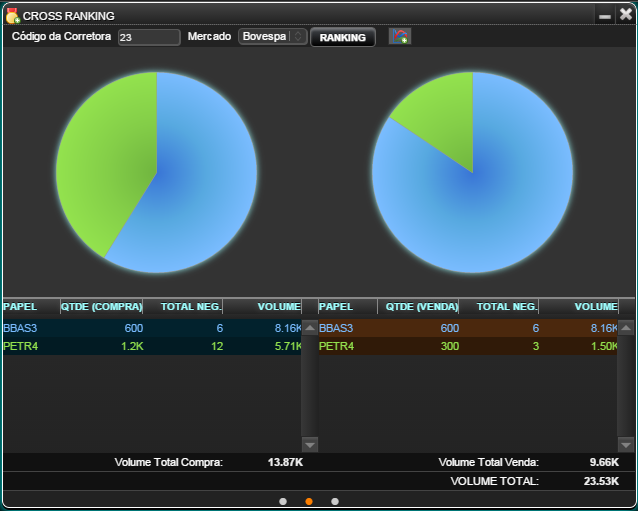The width and height of the screenshot is (638, 511).
Task: Click the Código da Corretora input field
Action: coord(149,37)
